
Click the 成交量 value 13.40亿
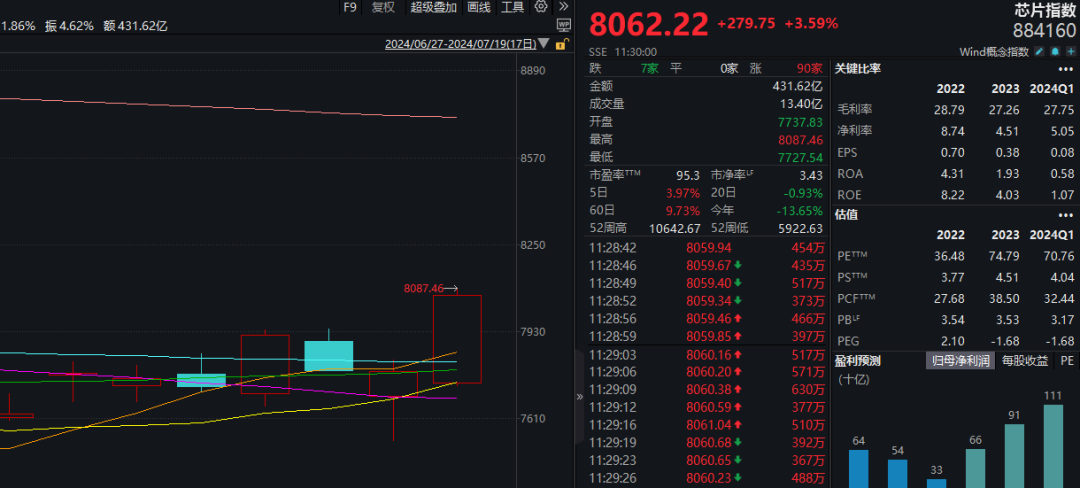click(801, 104)
